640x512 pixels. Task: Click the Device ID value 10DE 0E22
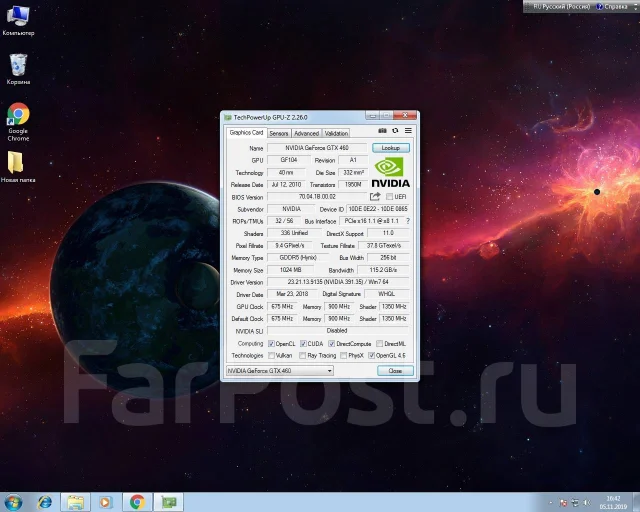coord(378,209)
